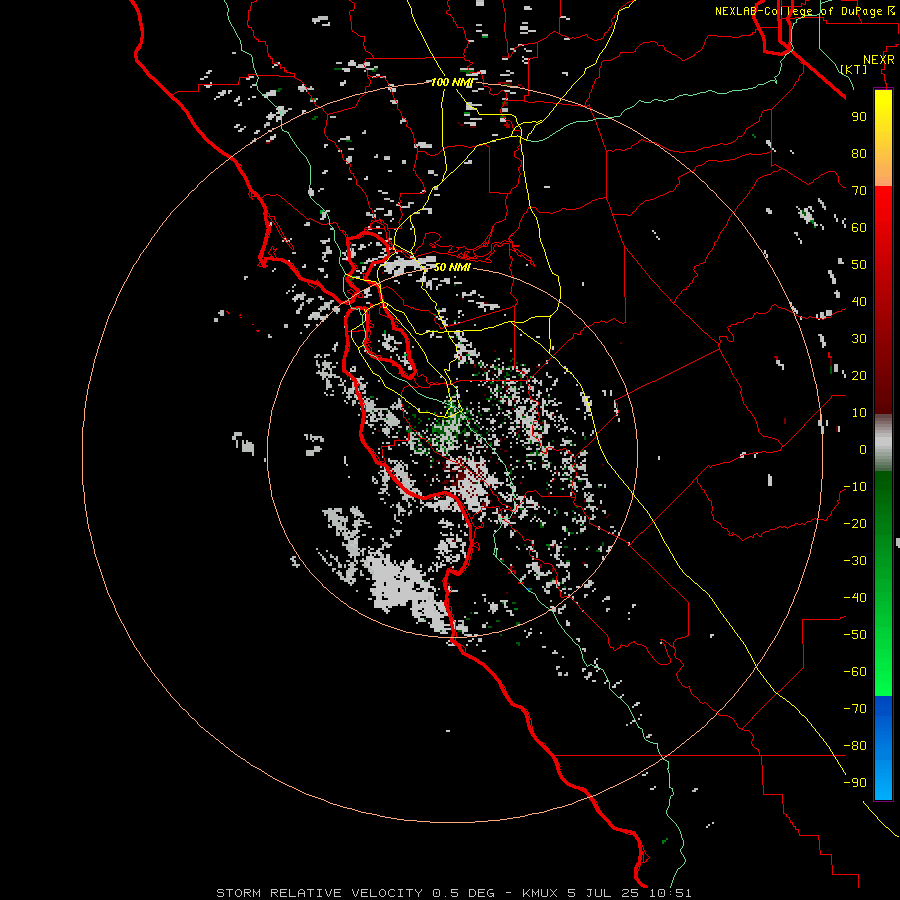Click the "NEXLAB-College of DuPage" header text

(798, 11)
